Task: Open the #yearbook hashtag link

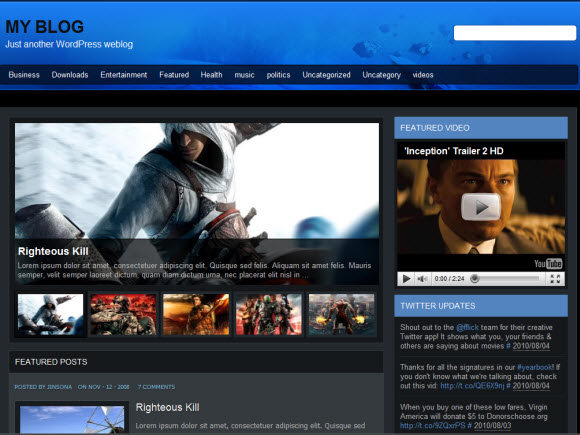Action: [535, 367]
